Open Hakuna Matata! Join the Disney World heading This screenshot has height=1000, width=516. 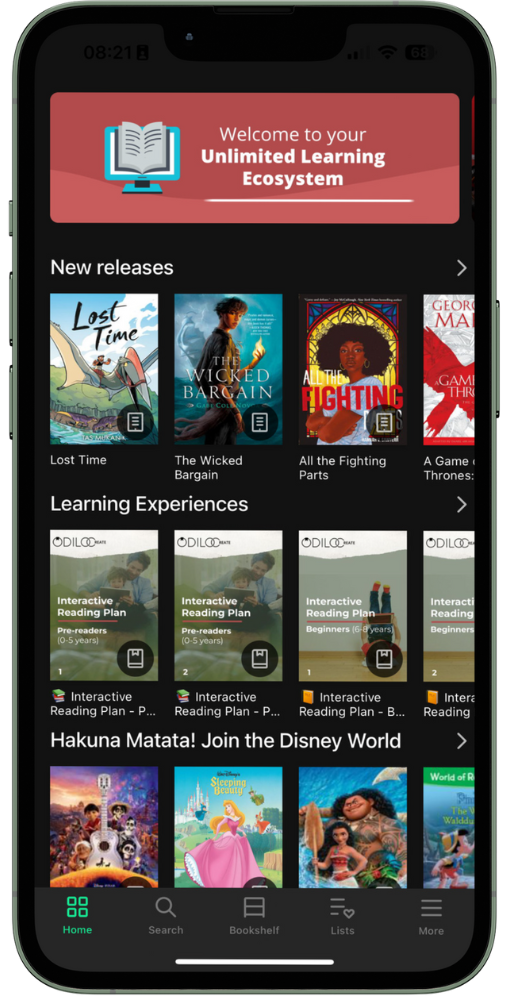click(x=226, y=740)
